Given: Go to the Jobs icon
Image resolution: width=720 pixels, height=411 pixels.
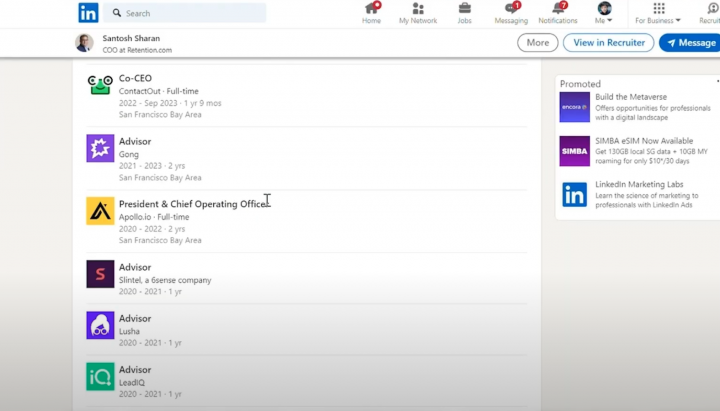Looking at the screenshot, I should tap(464, 12).
